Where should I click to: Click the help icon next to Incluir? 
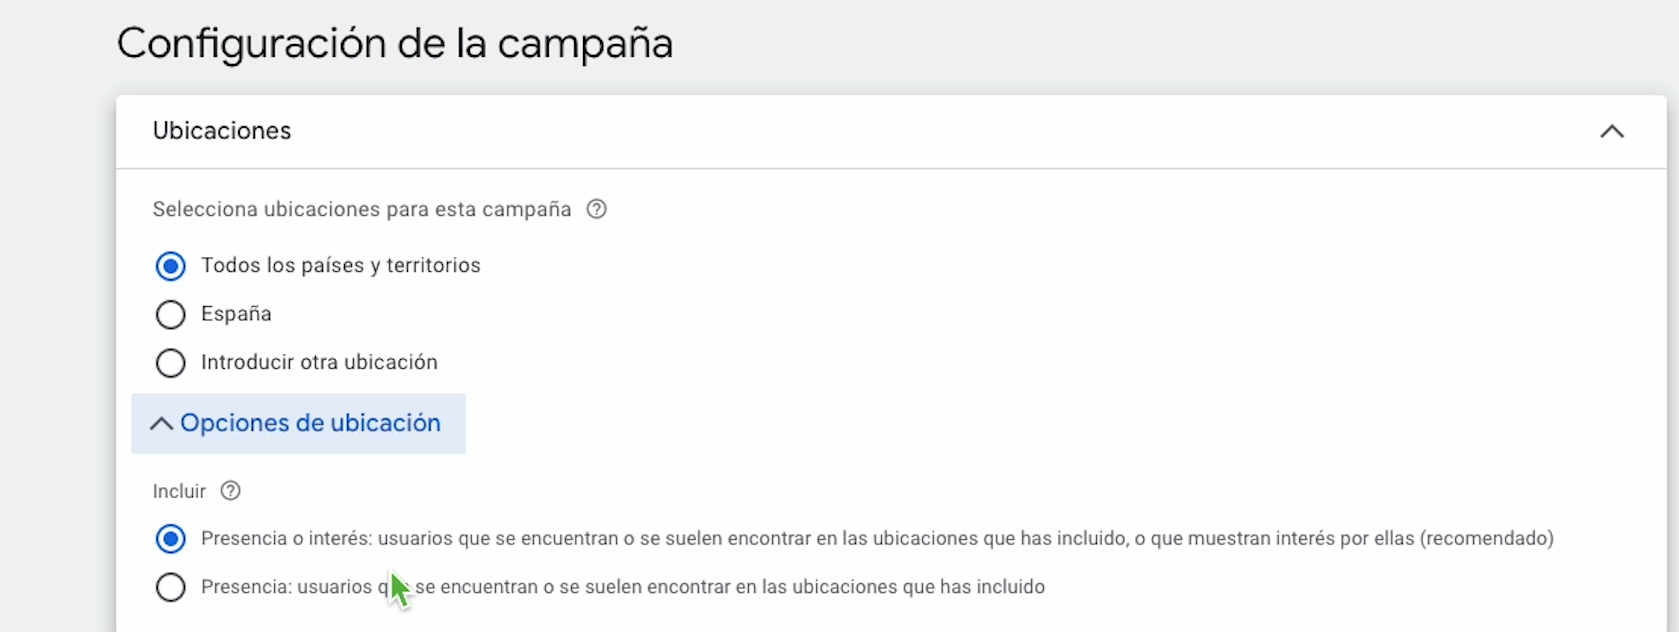coord(231,491)
